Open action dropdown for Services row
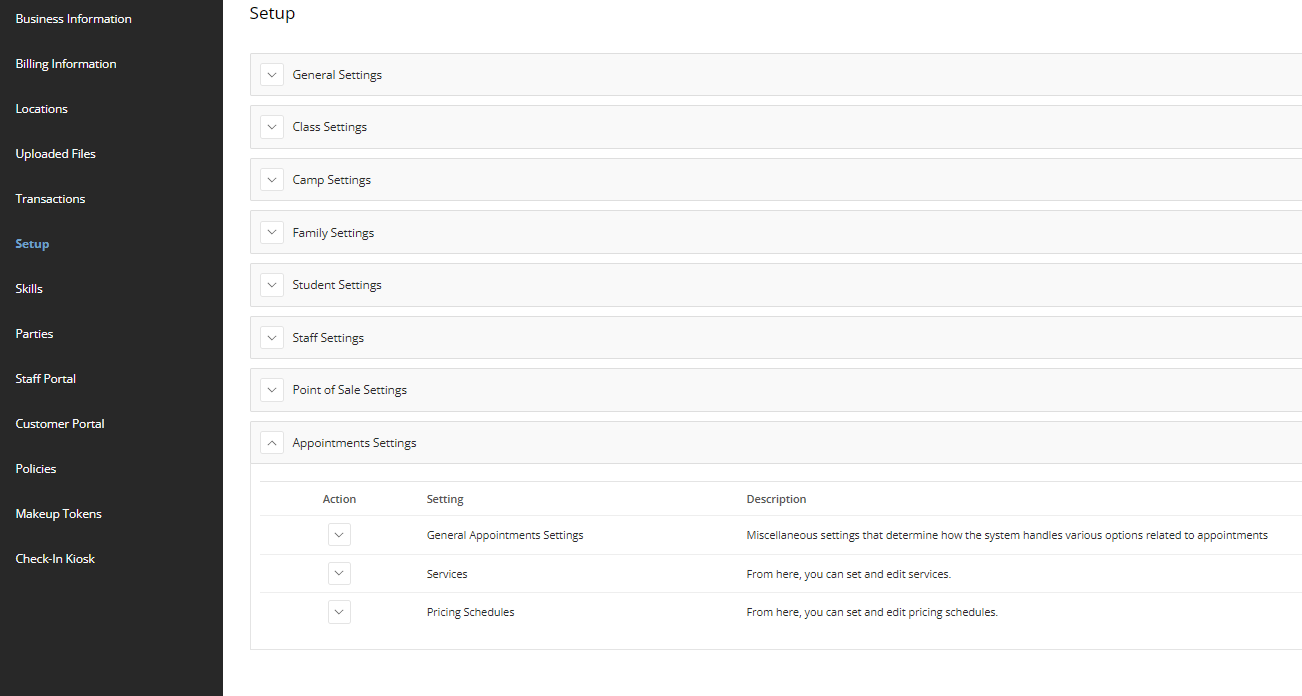Image resolution: width=1302 pixels, height=696 pixels. click(x=339, y=574)
